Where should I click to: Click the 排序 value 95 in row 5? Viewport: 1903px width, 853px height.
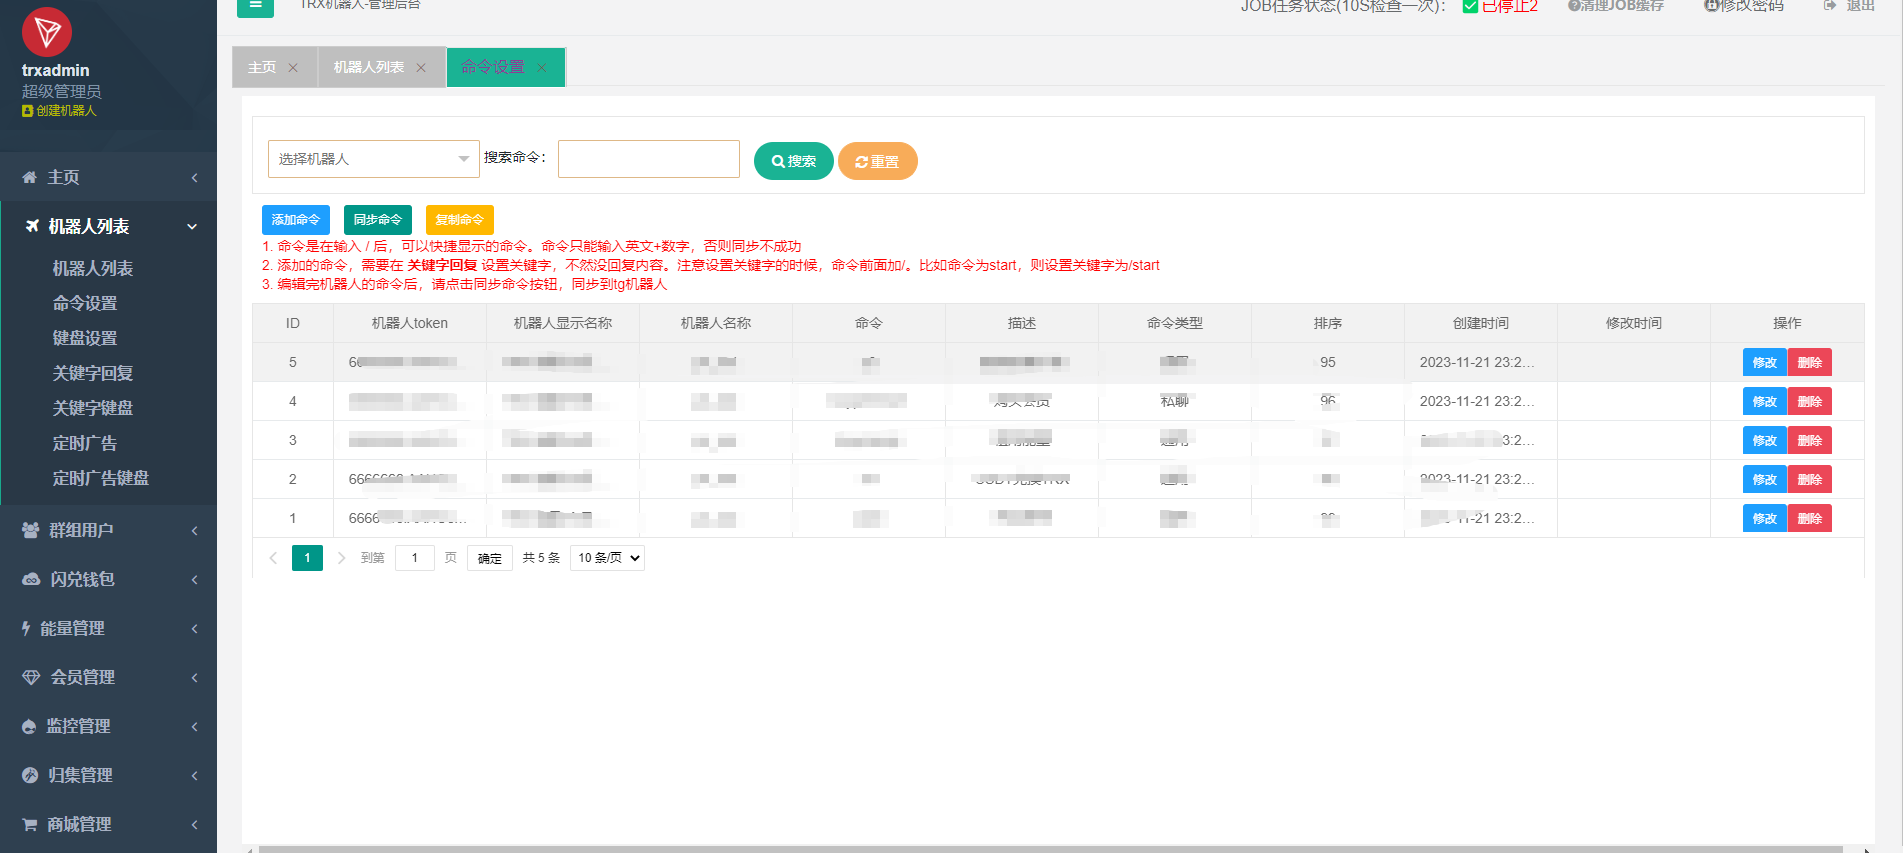pos(1328,362)
